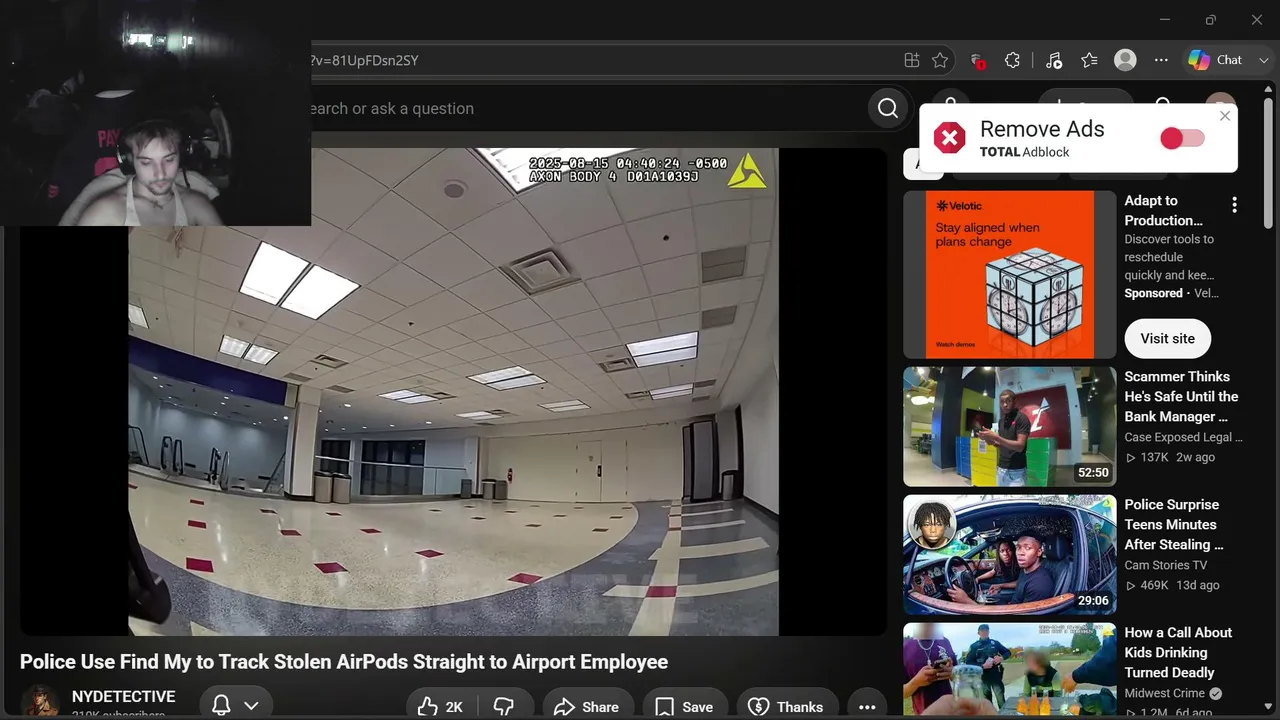
Task: Click the bodycam video player
Action: click(453, 392)
